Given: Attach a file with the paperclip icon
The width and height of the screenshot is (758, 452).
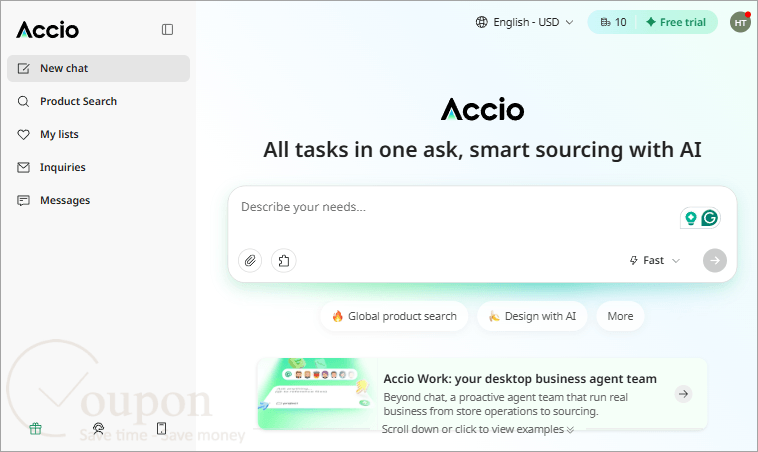Looking at the screenshot, I should coord(250,261).
